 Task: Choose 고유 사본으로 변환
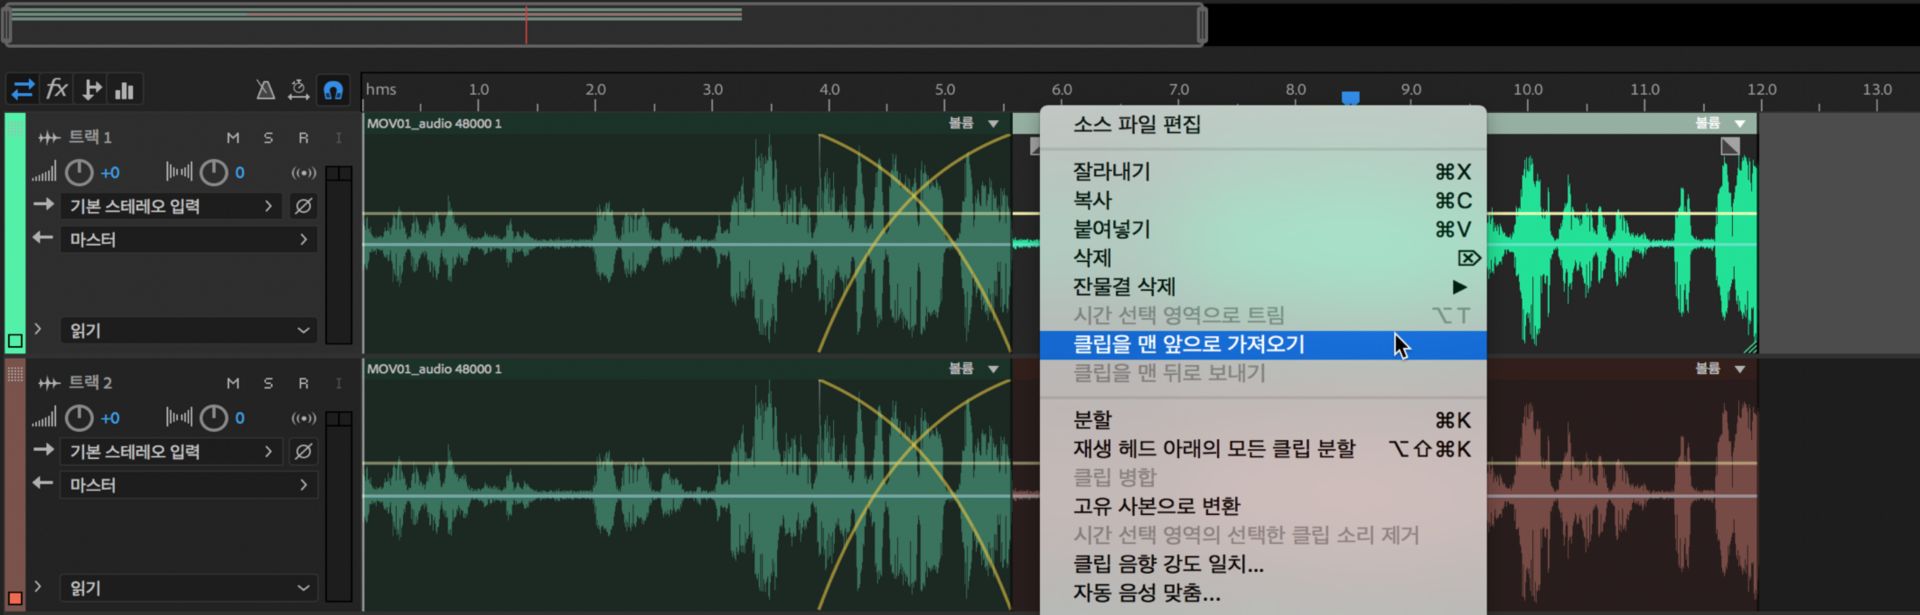(1263, 506)
